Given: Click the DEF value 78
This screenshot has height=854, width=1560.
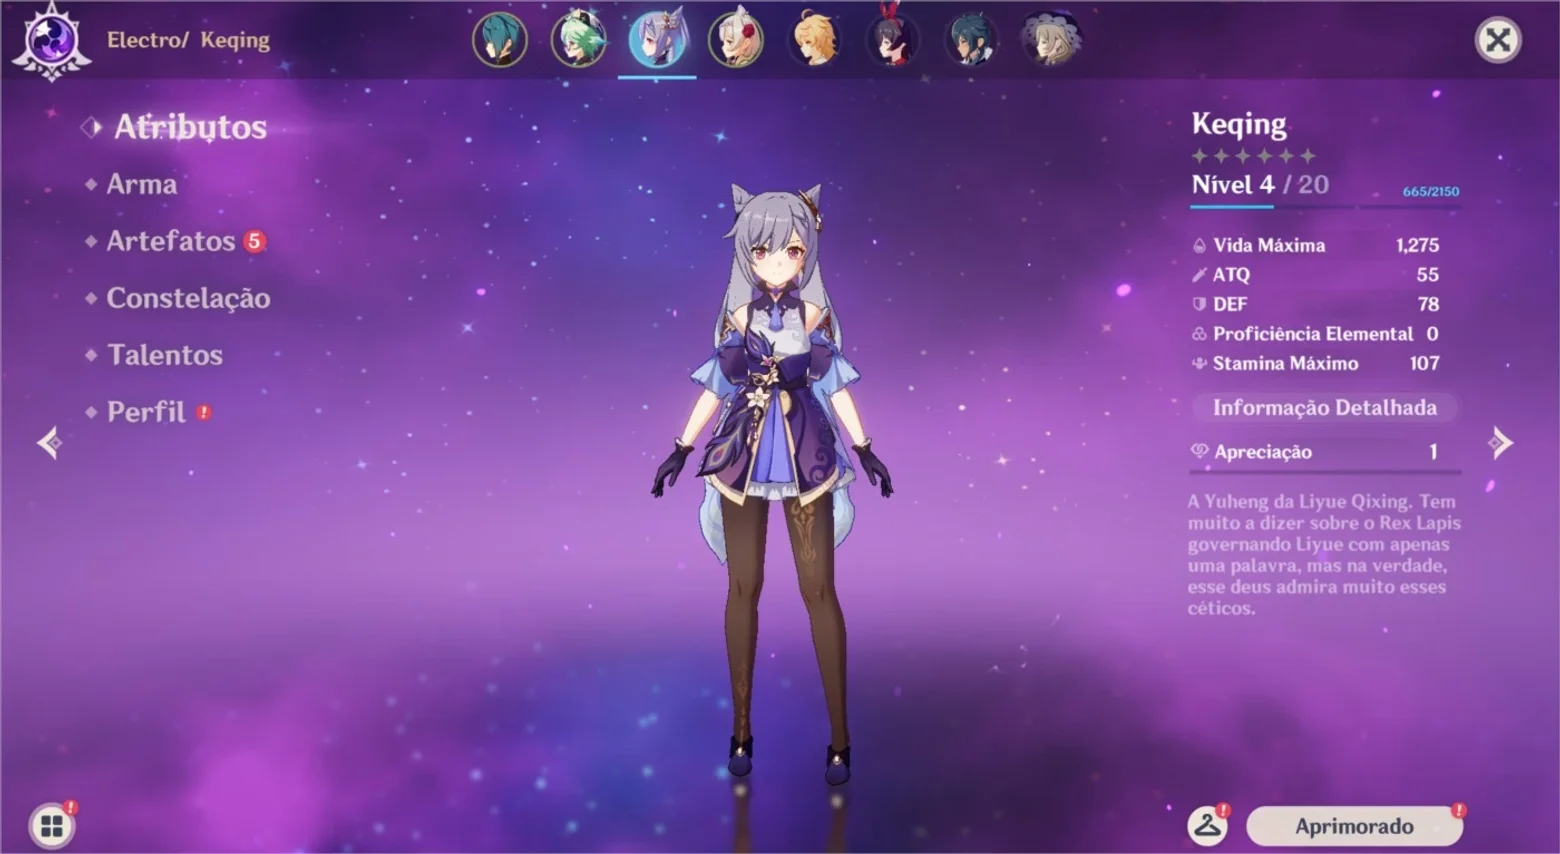Looking at the screenshot, I should pos(1428,304).
